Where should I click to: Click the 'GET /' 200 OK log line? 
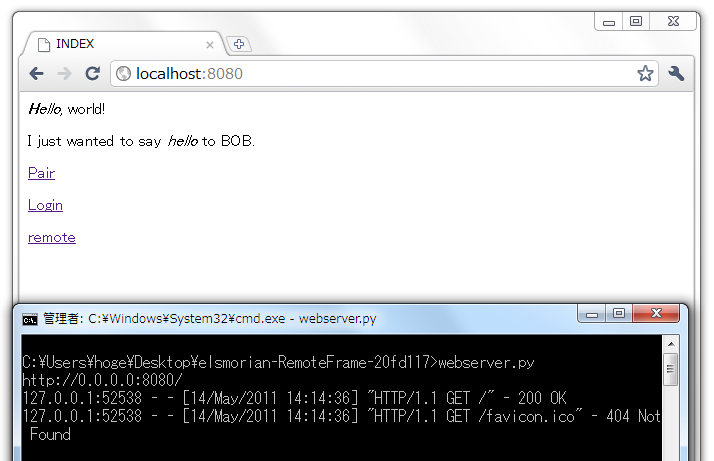click(x=295, y=398)
